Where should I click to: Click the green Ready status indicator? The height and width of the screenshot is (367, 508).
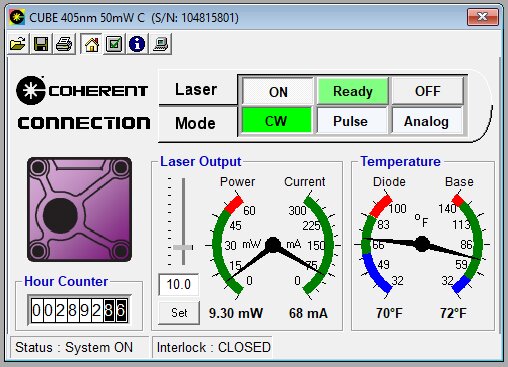[x=353, y=91]
